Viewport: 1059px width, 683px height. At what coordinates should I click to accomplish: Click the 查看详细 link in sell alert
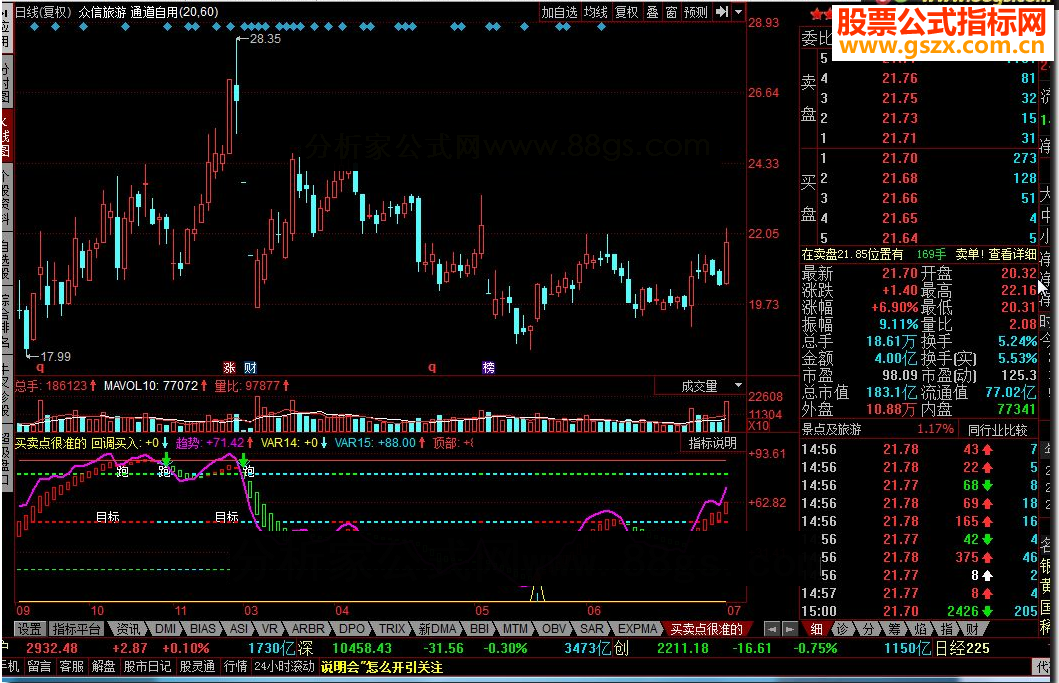point(1012,254)
